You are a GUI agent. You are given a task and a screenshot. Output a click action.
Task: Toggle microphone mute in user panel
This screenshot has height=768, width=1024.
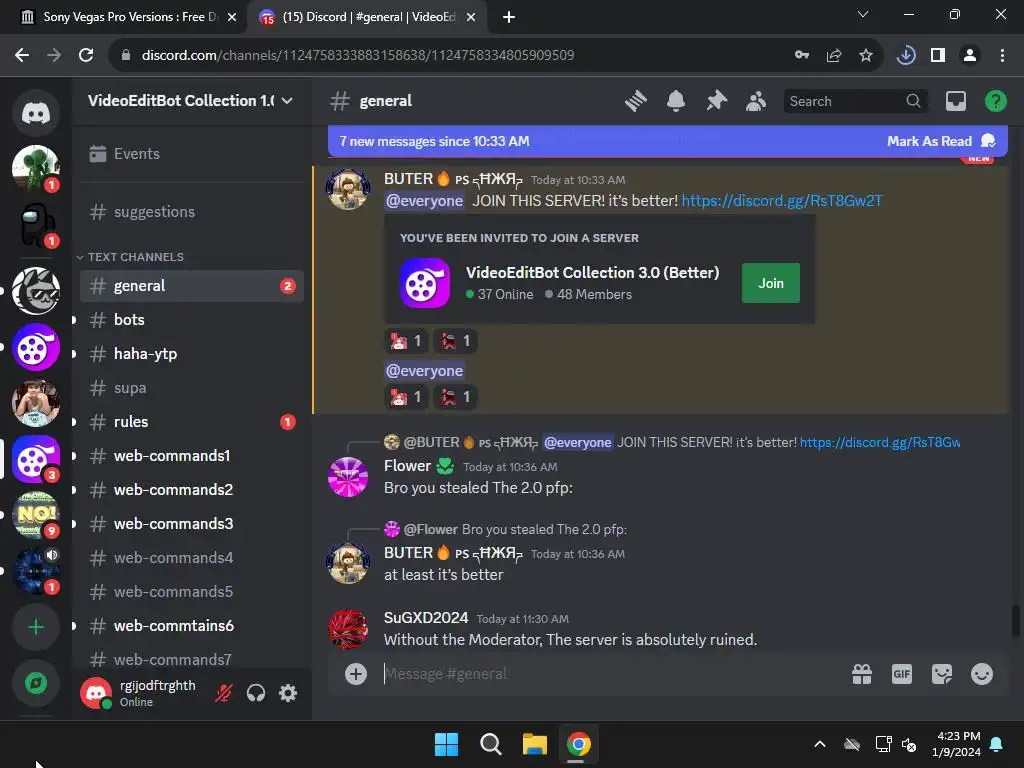(223, 693)
